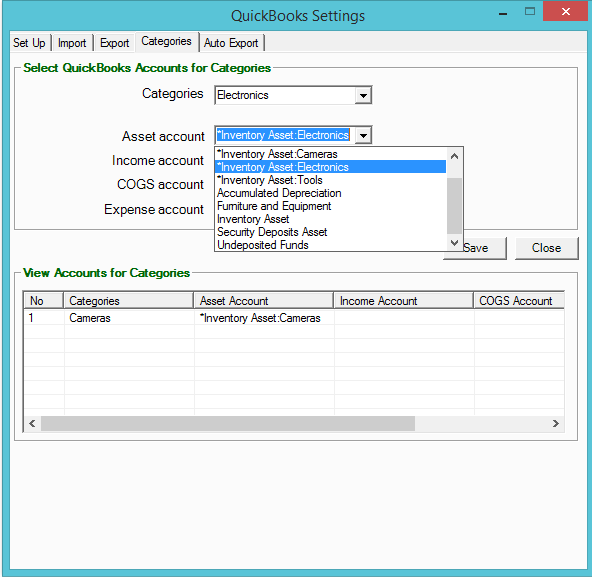The image size is (592, 577).
Task: Click the Categories column header in the table
Action: coord(128,301)
